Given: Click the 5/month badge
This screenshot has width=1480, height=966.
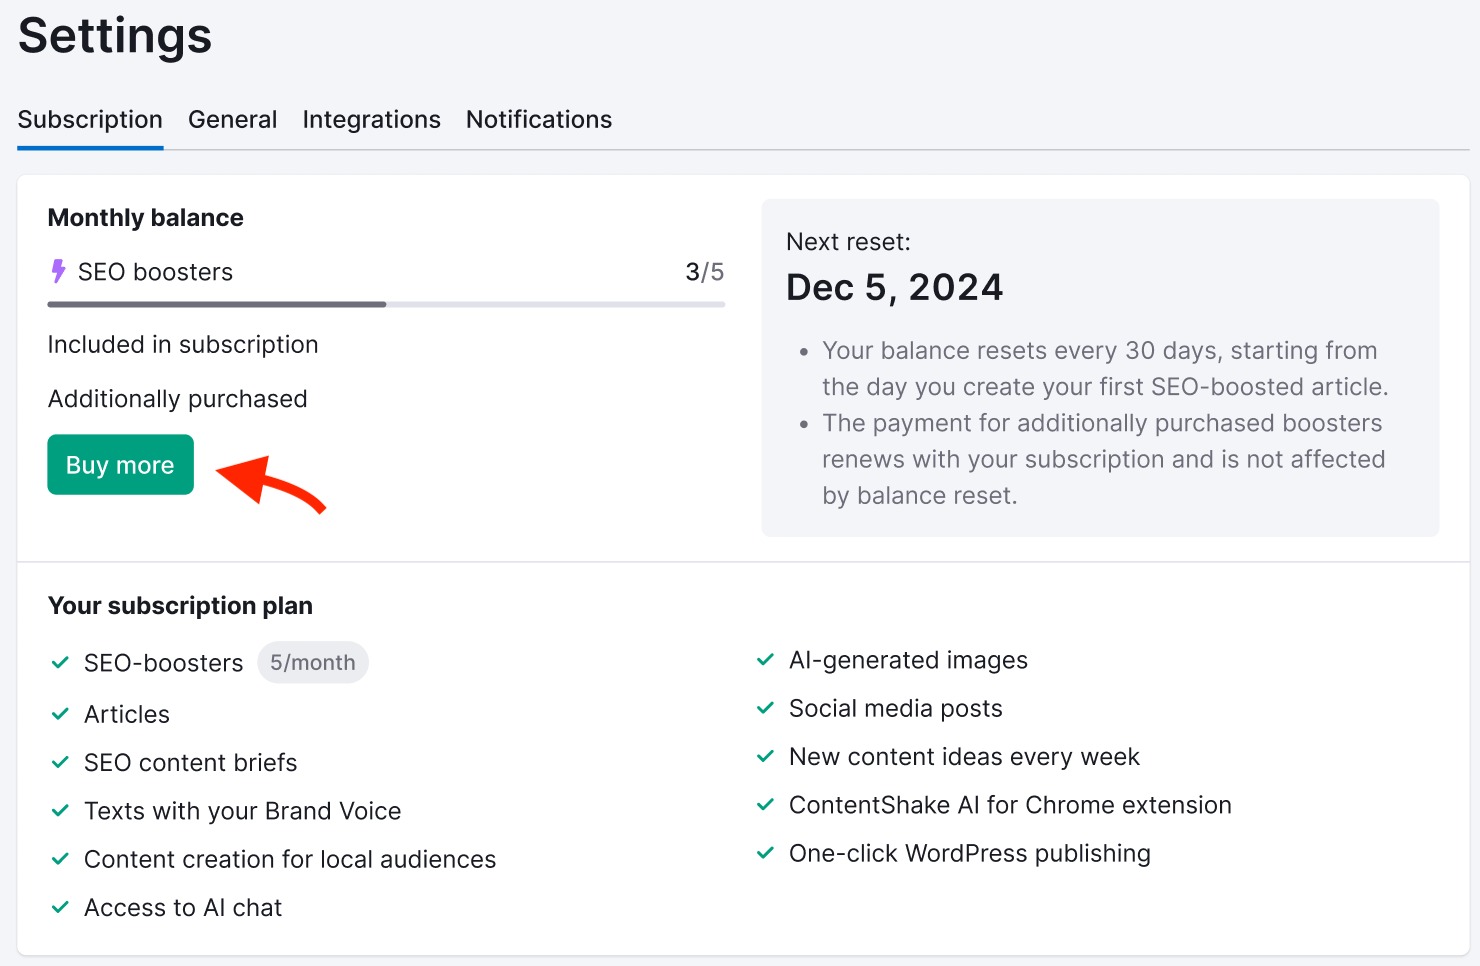Looking at the screenshot, I should tap(312, 663).
